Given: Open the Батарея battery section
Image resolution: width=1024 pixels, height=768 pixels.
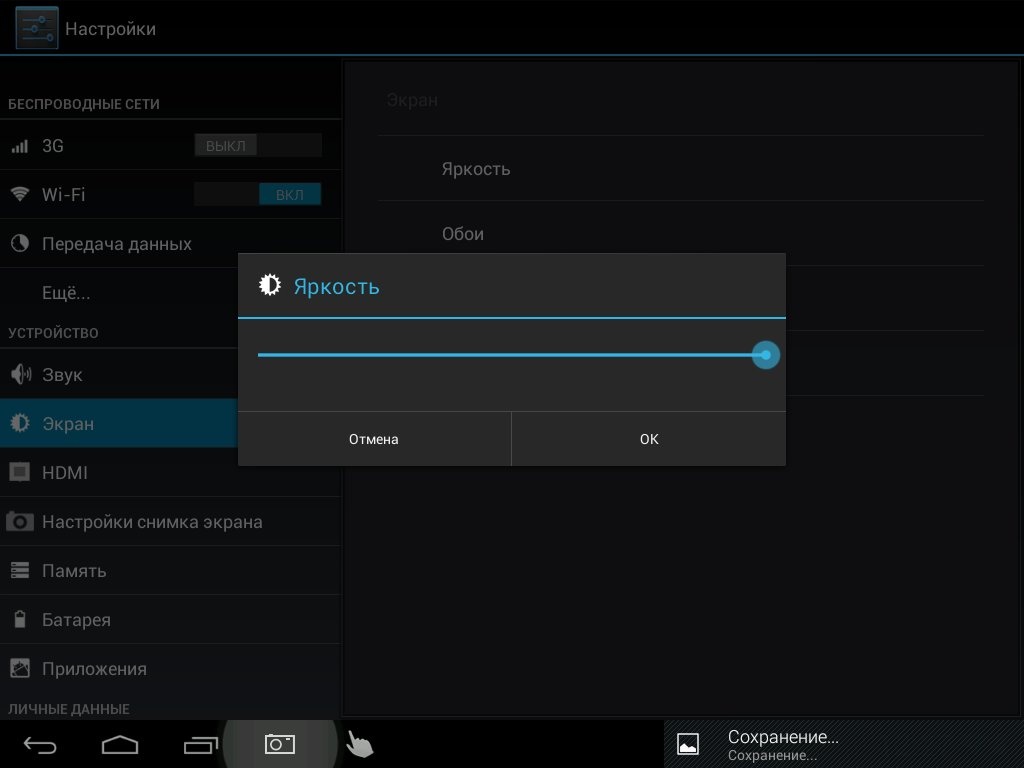Looking at the screenshot, I should (x=76, y=620).
